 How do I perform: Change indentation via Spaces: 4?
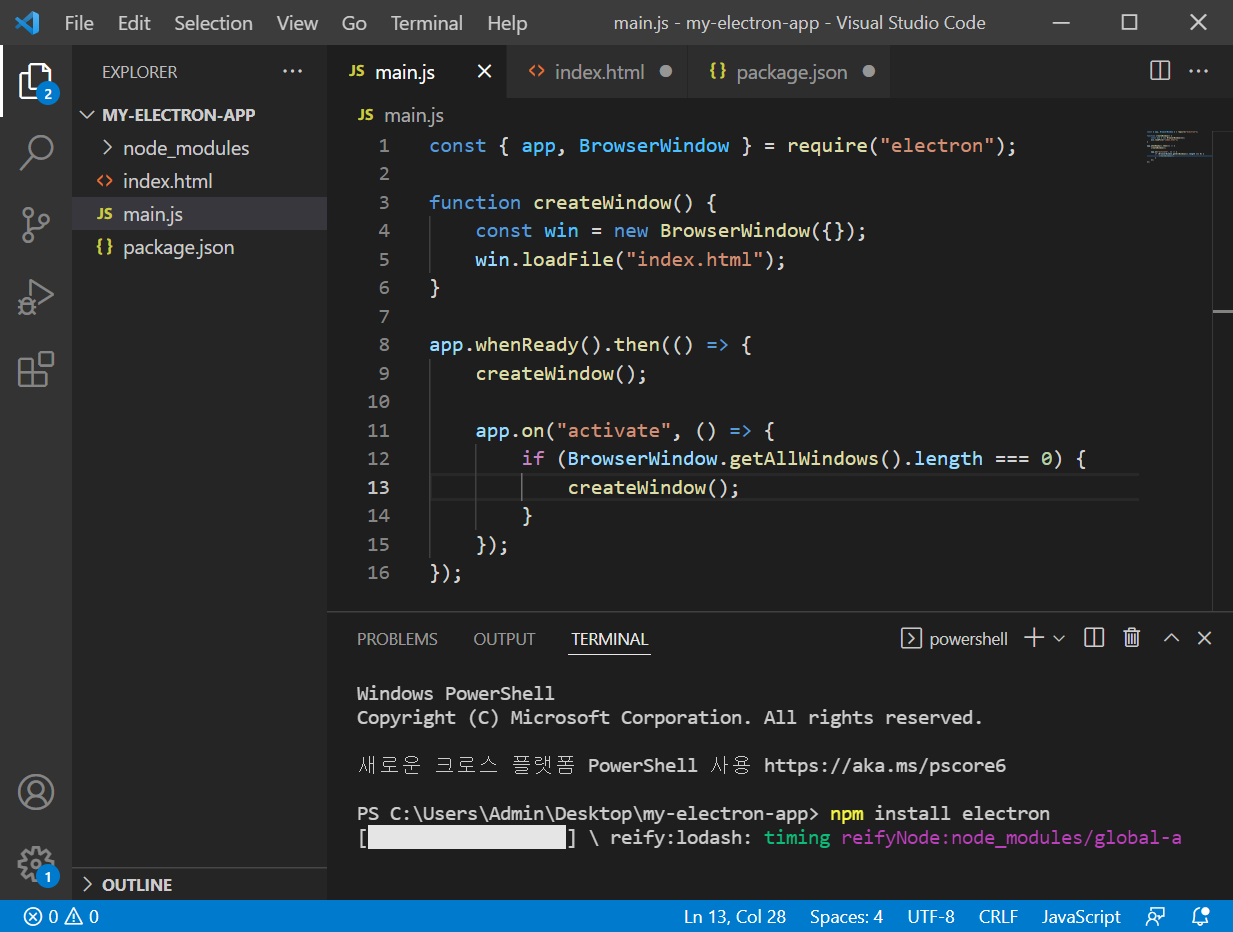click(x=846, y=916)
